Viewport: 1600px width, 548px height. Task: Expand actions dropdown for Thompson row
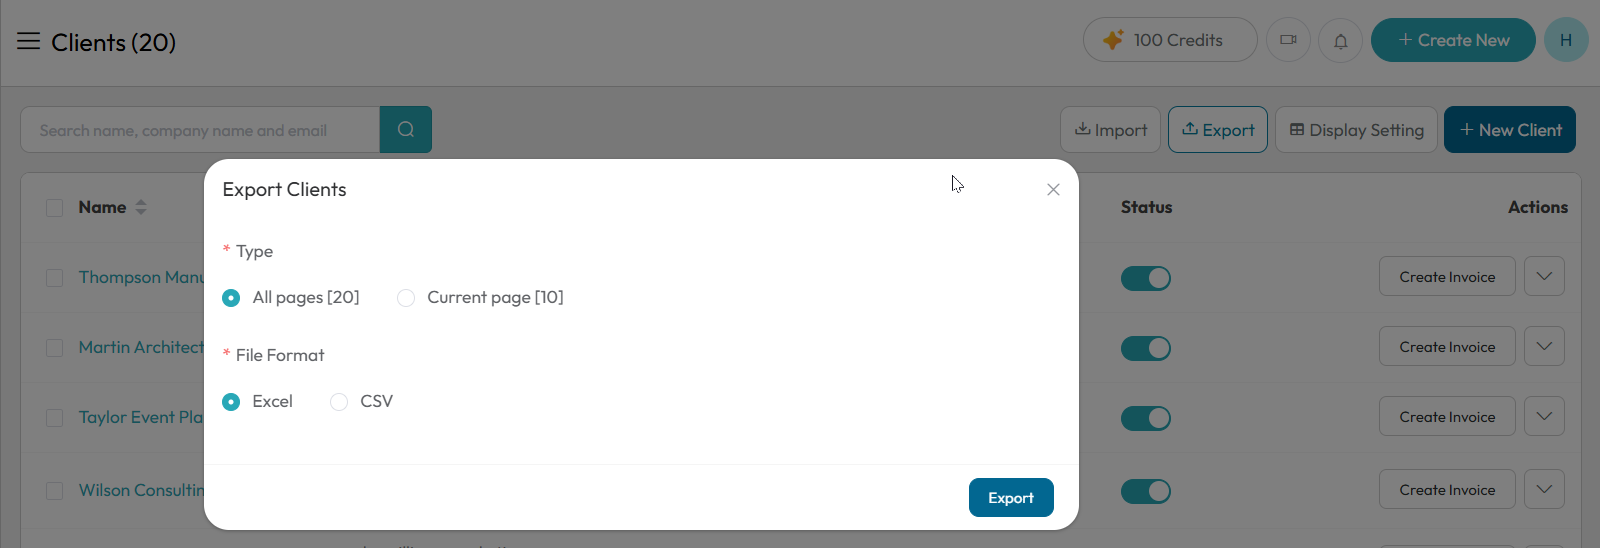tap(1544, 277)
